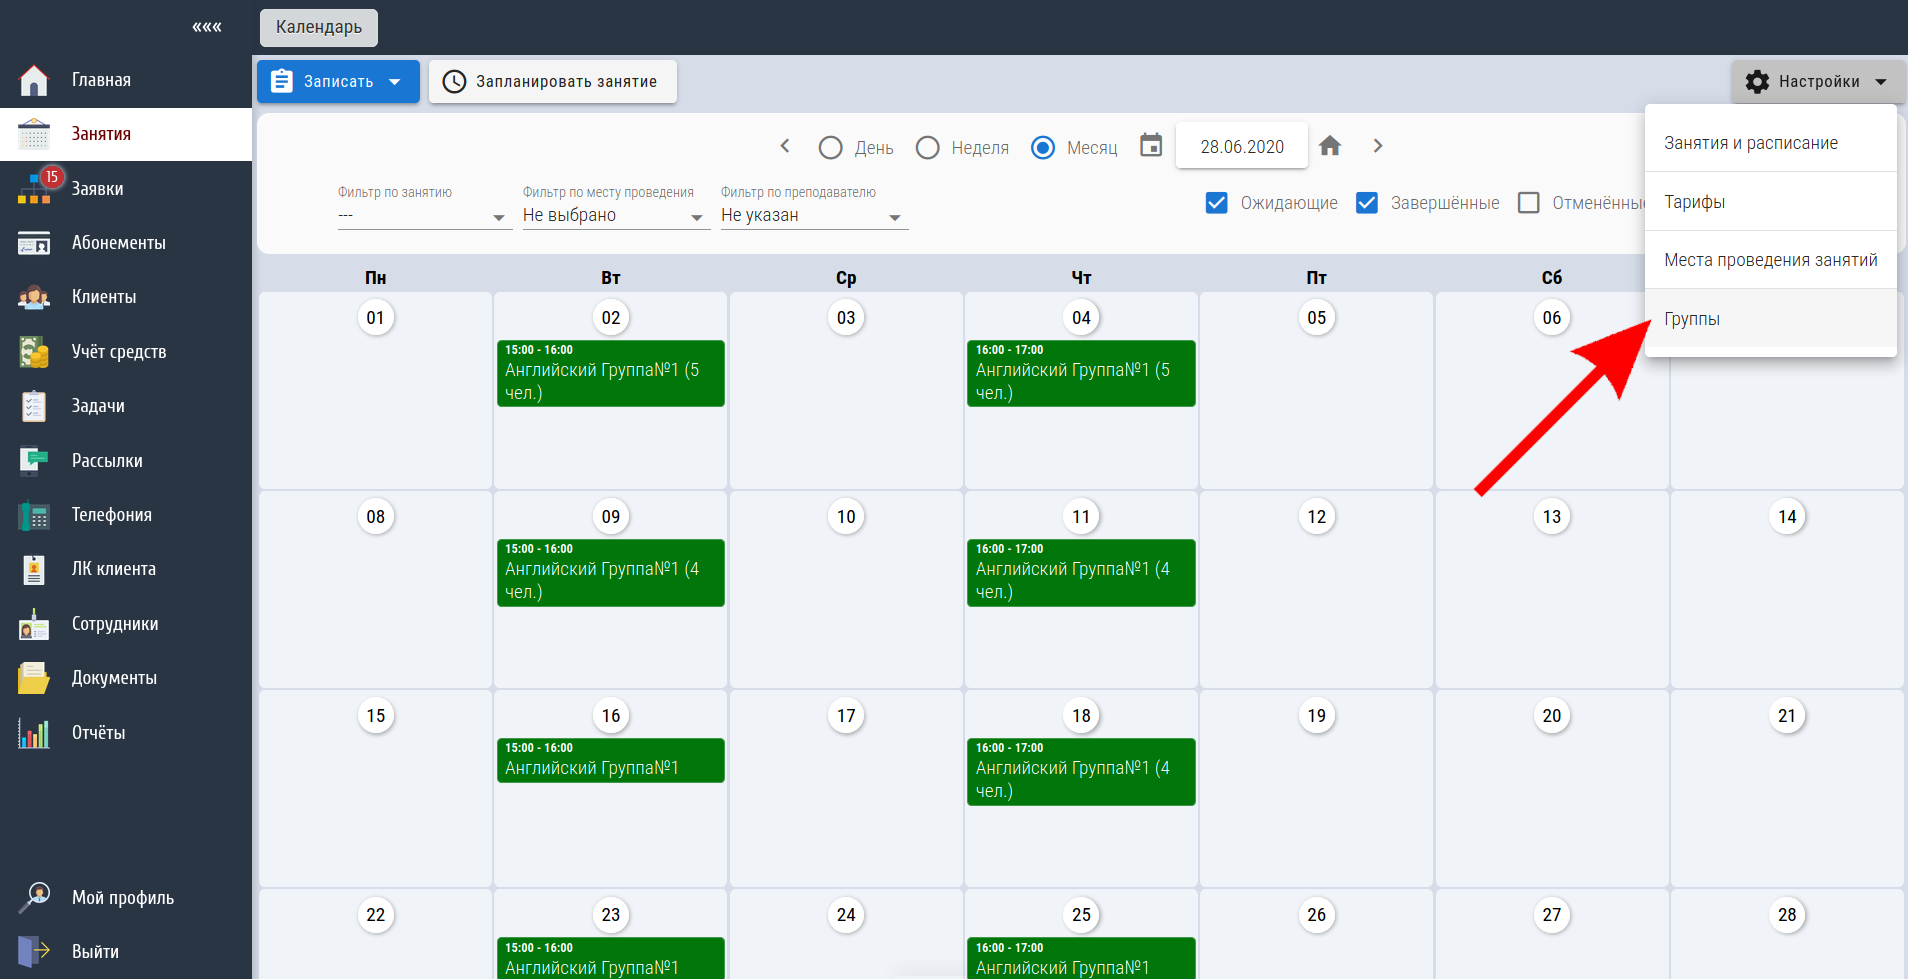Click the Телефония phone icon
The width and height of the screenshot is (1908, 979).
pos(34,515)
